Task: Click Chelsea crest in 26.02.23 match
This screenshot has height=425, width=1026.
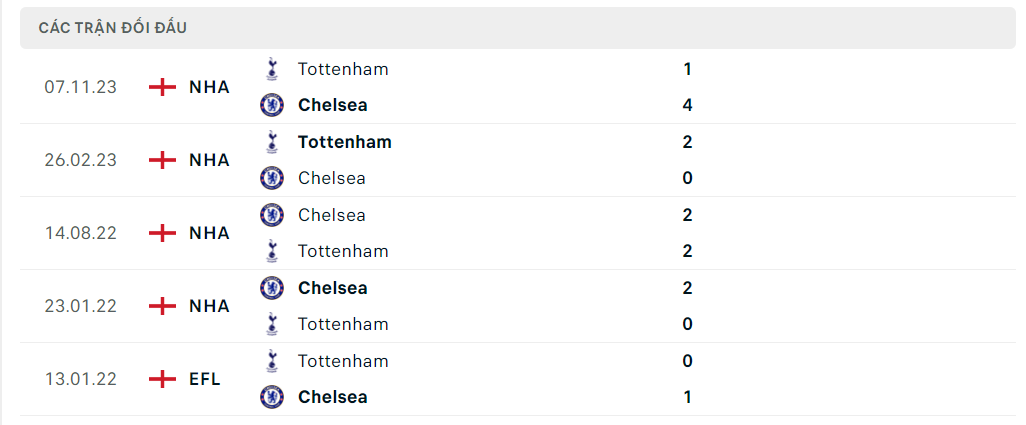Action: 271,178
